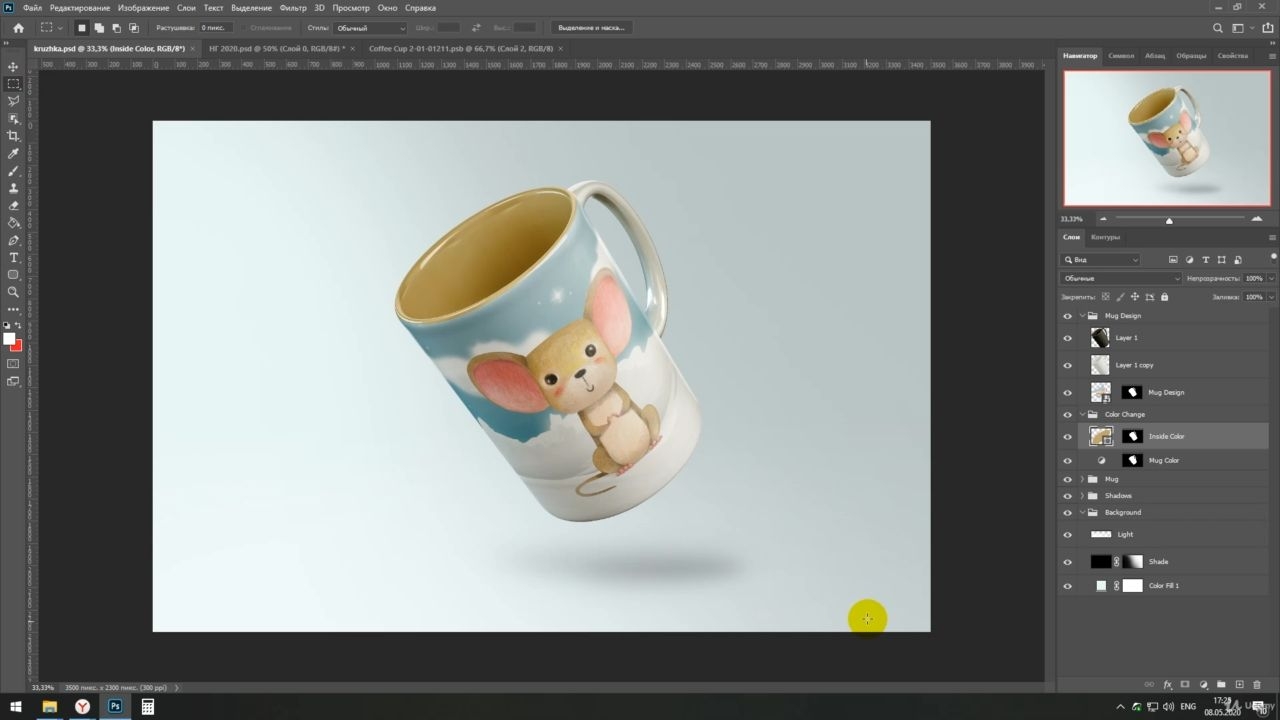Switch to the Контуры tab
Screen dimensions: 1280x720
tap(1105, 237)
